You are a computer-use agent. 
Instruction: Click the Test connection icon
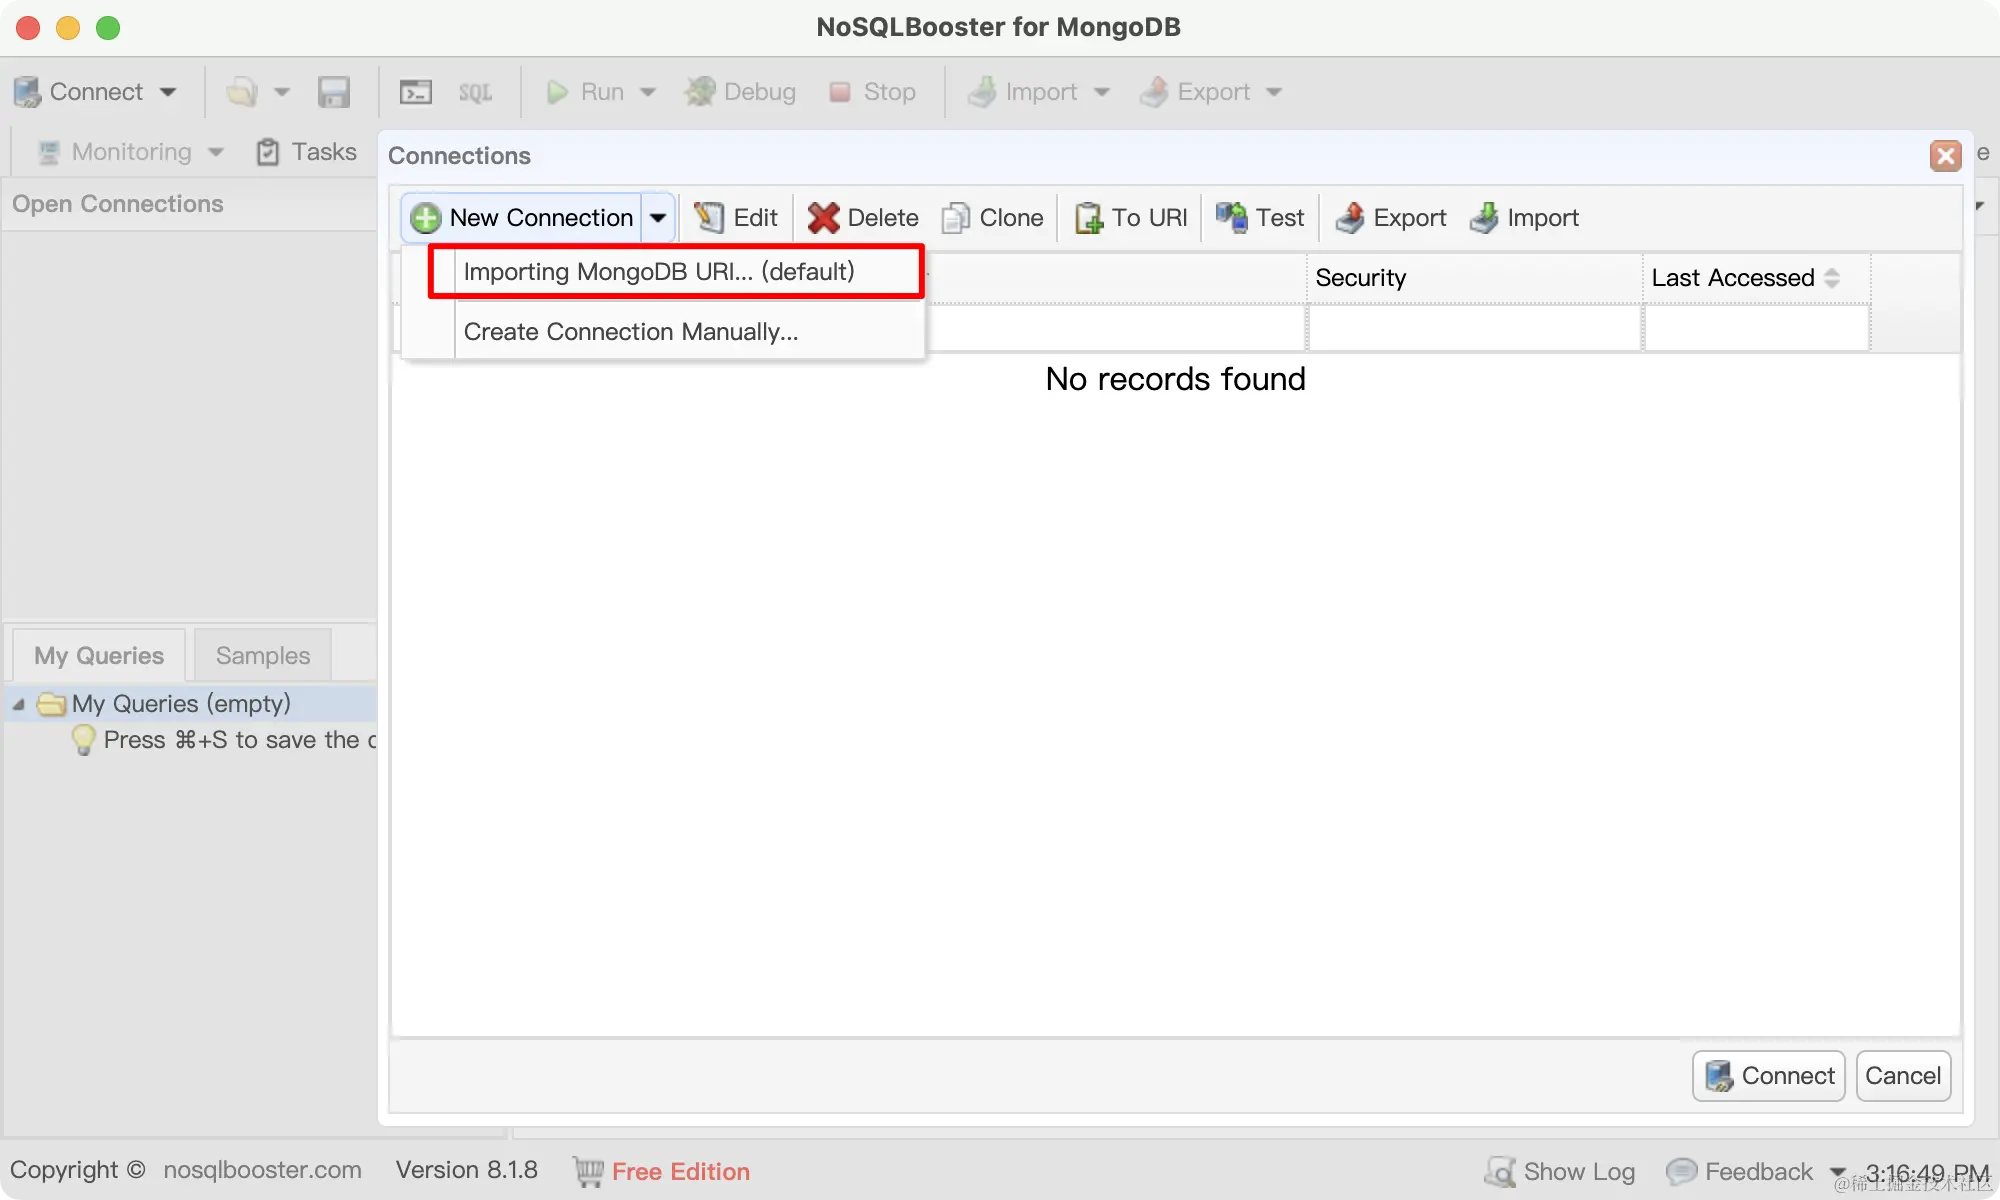coord(1231,217)
